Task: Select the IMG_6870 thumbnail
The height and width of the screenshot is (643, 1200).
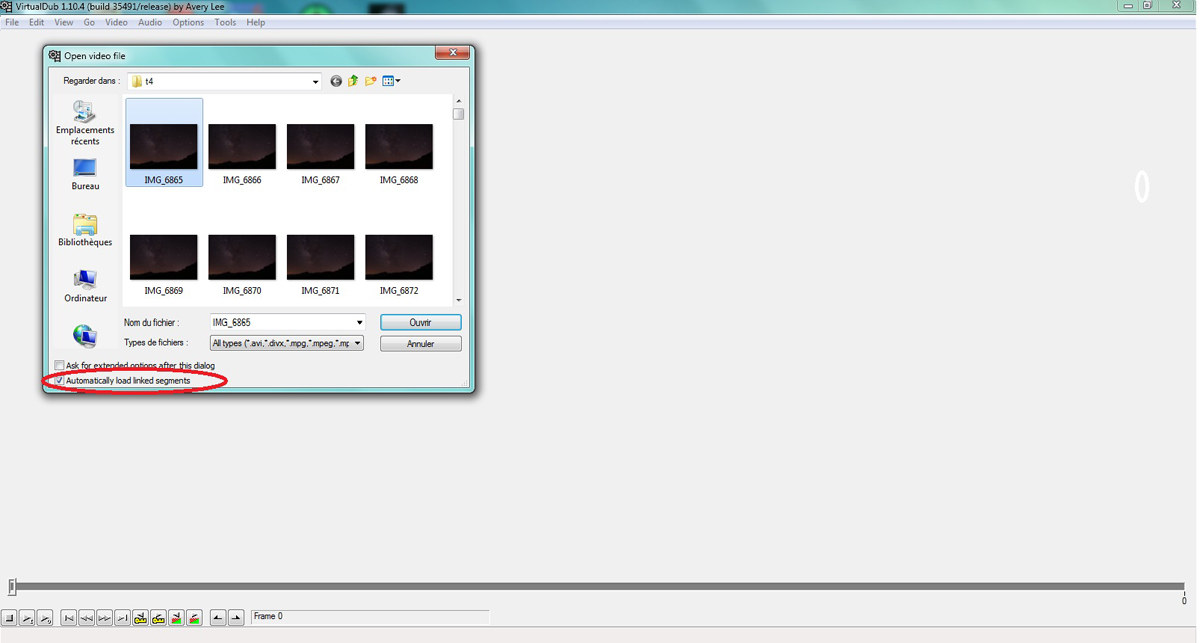Action: (242, 258)
